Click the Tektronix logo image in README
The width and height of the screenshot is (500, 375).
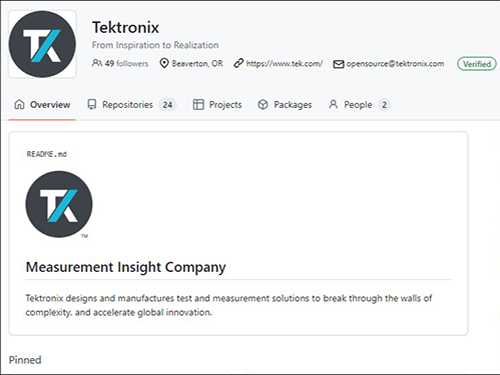[59, 205]
